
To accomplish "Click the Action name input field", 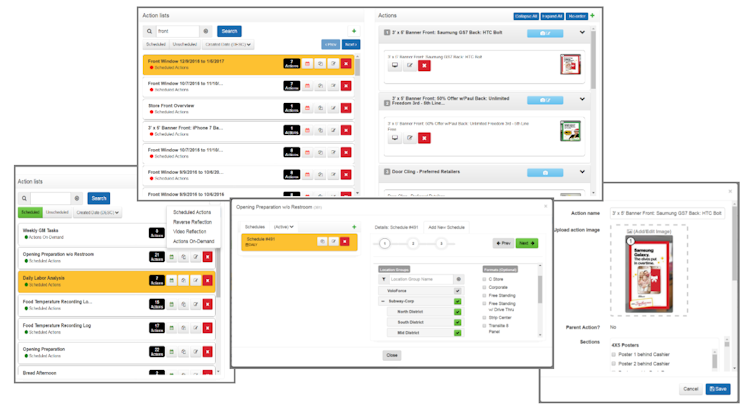I will (667, 213).
